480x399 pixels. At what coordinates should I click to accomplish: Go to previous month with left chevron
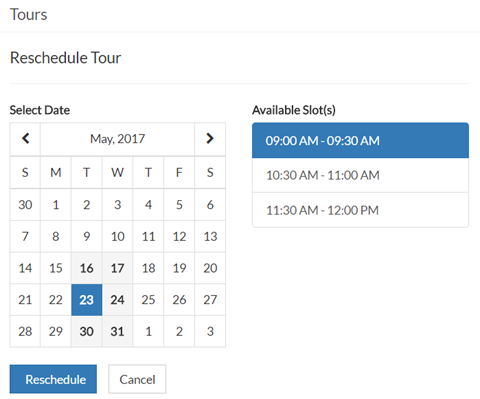pos(25,139)
